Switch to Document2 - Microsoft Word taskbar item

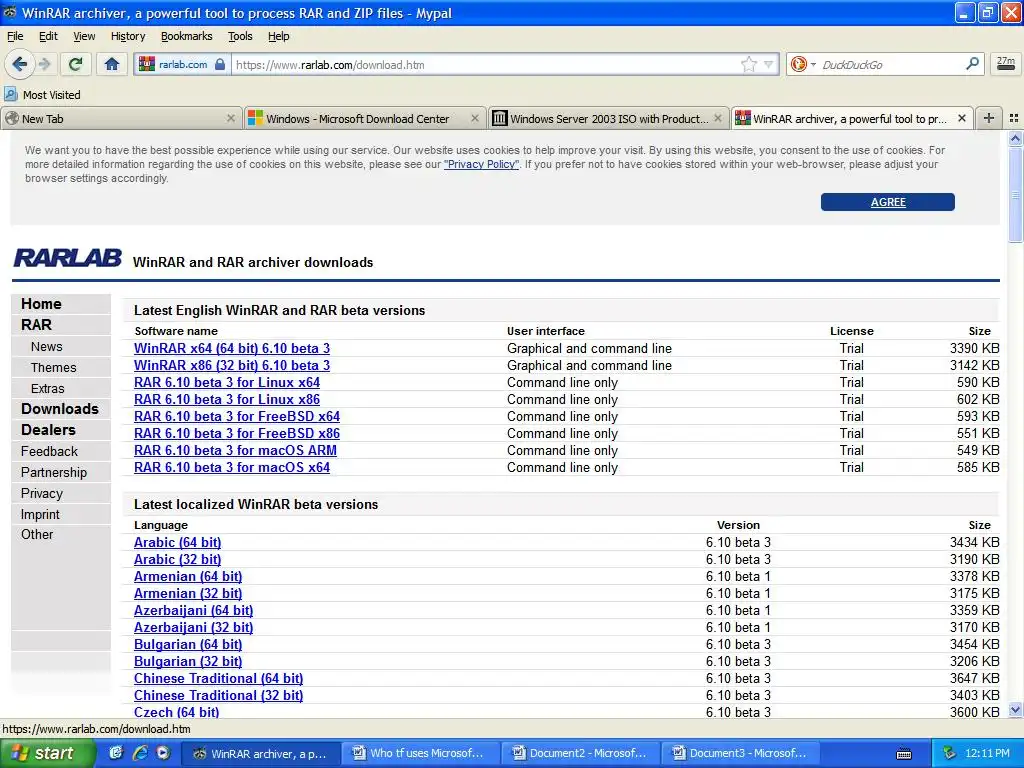(579, 753)
